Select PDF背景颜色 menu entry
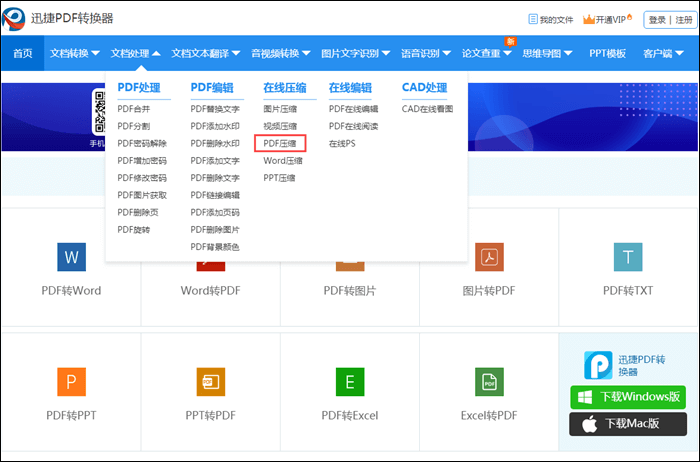700x462 pixels. [215, 247]
